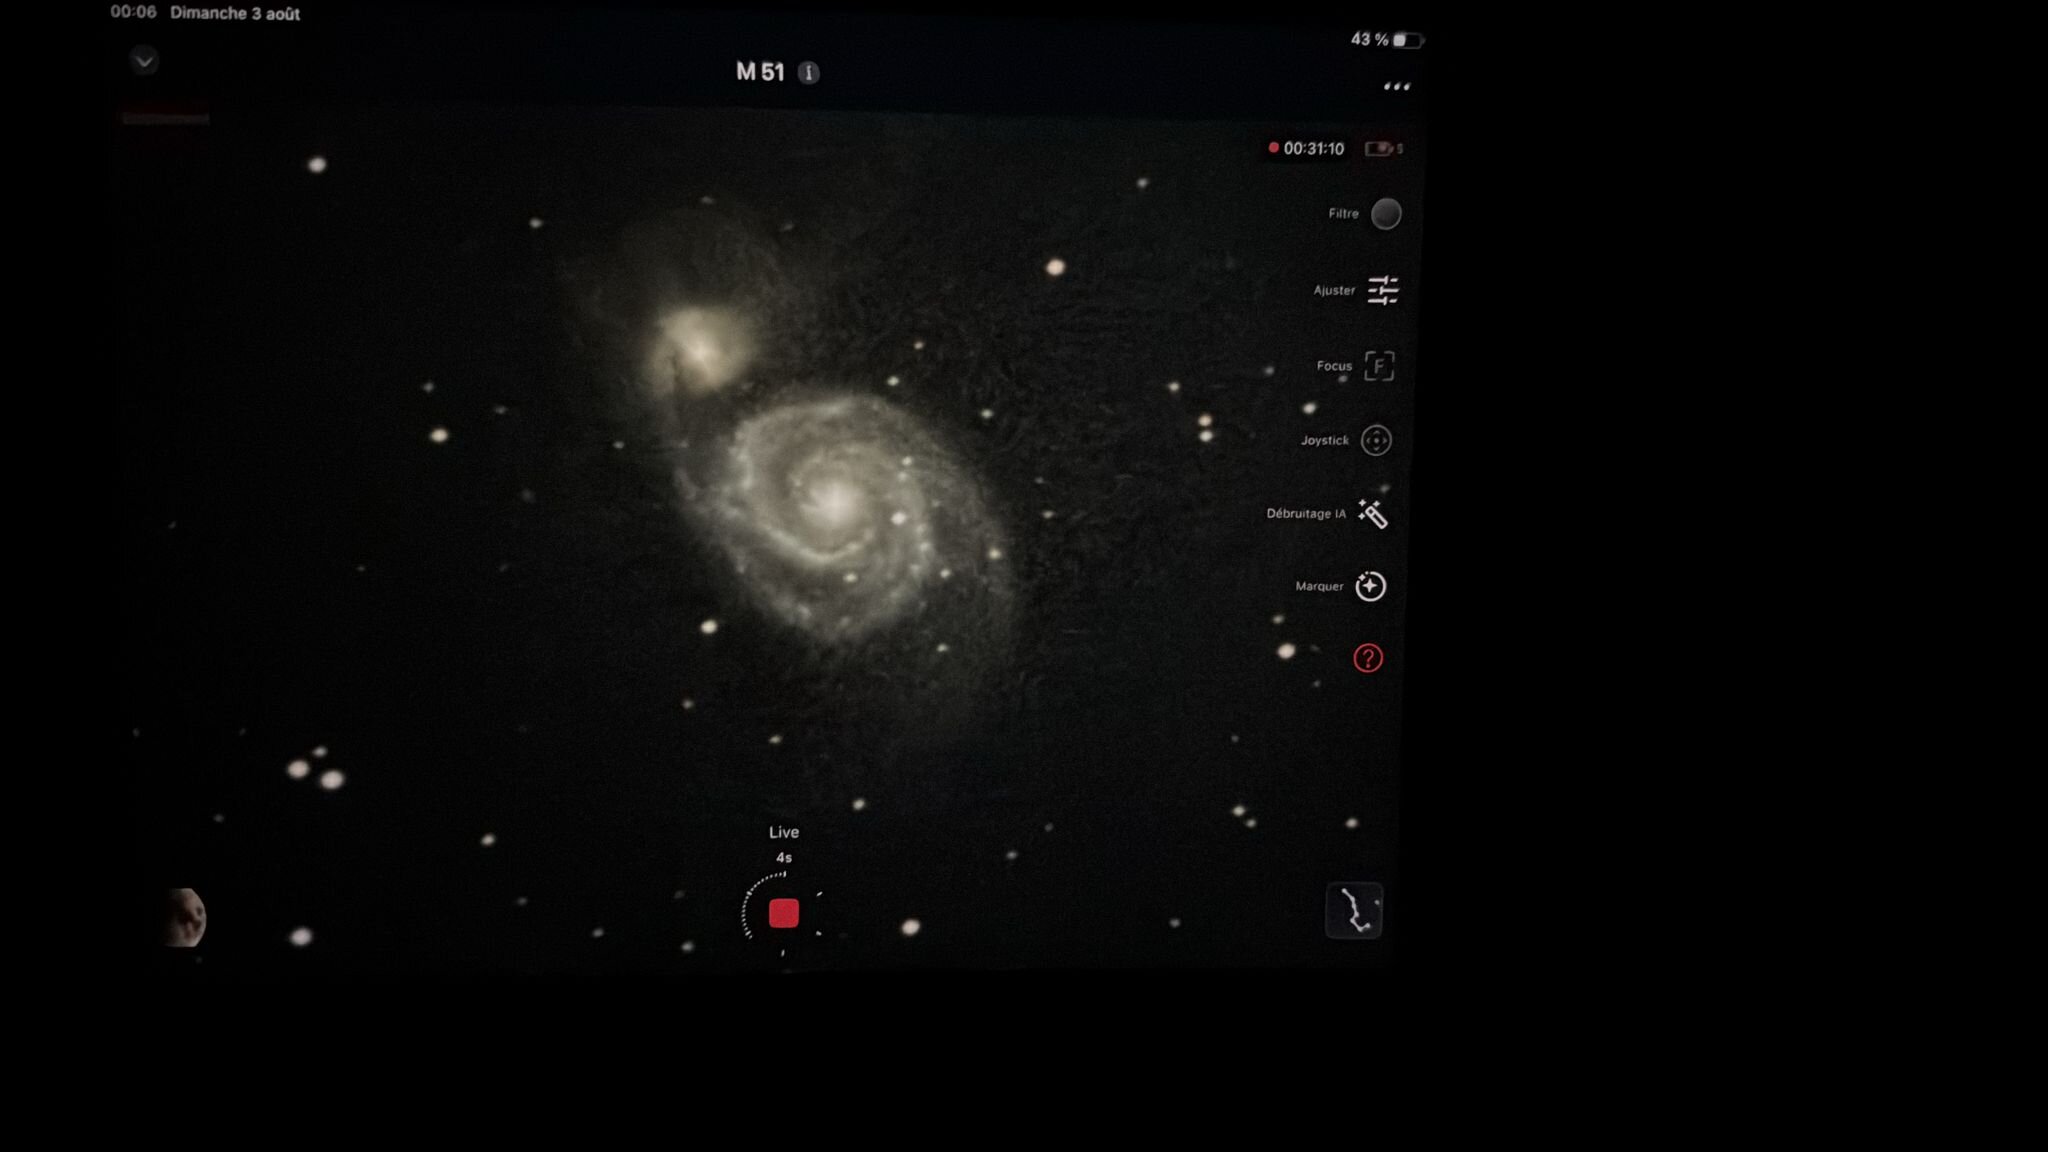This screenshot has height=1152, width=2048.
Task: Open the Joystick control icon
Action: click(x=1376, y=440)
